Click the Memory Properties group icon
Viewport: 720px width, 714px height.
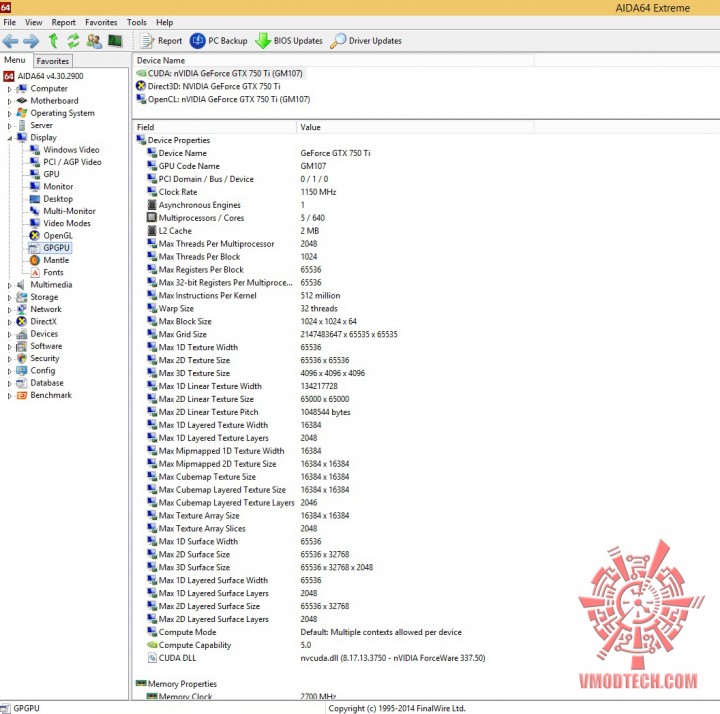coord(141,684)
